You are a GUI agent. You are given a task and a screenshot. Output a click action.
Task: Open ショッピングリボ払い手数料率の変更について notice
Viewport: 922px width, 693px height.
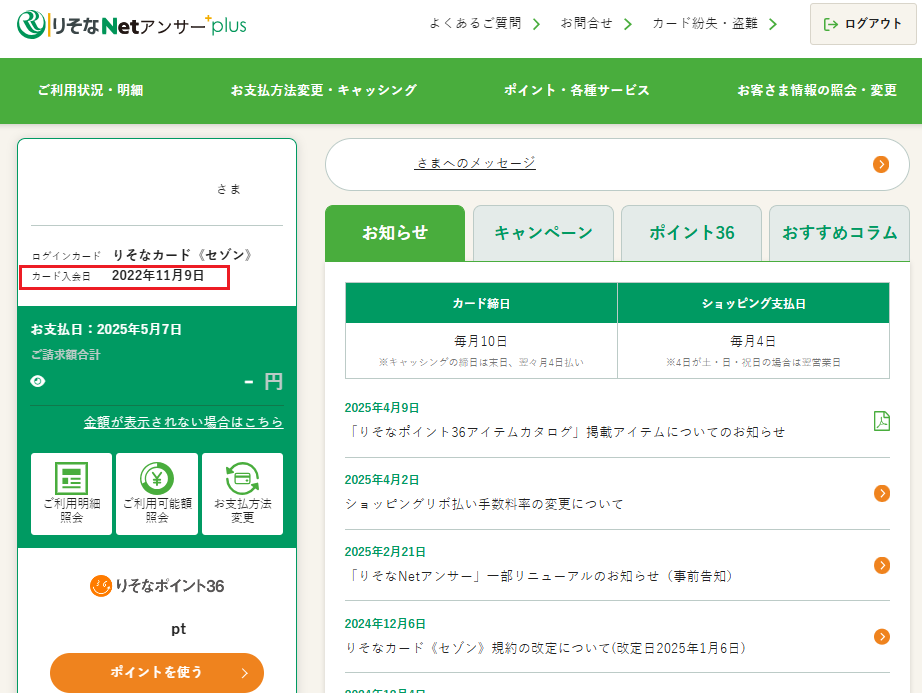coord(484,504)
